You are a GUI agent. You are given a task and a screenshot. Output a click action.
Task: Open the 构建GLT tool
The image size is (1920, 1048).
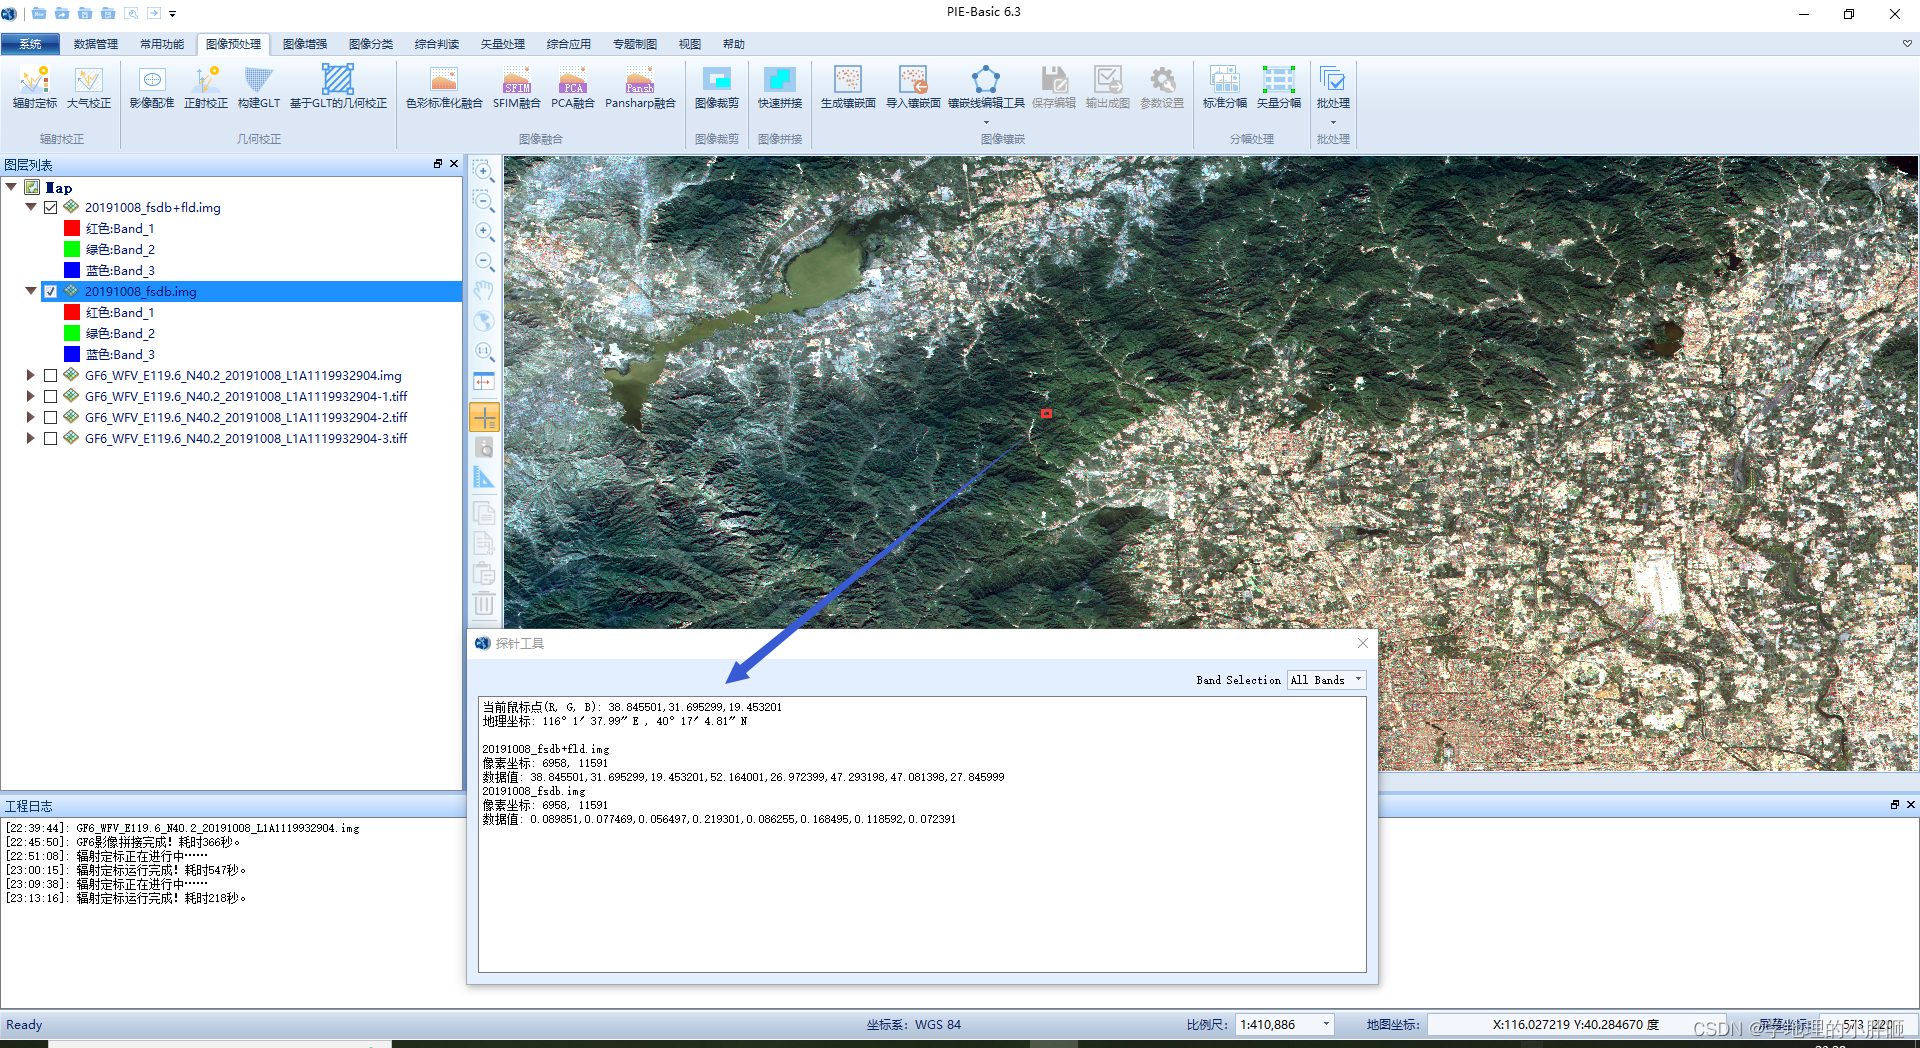tap(259, 87)
